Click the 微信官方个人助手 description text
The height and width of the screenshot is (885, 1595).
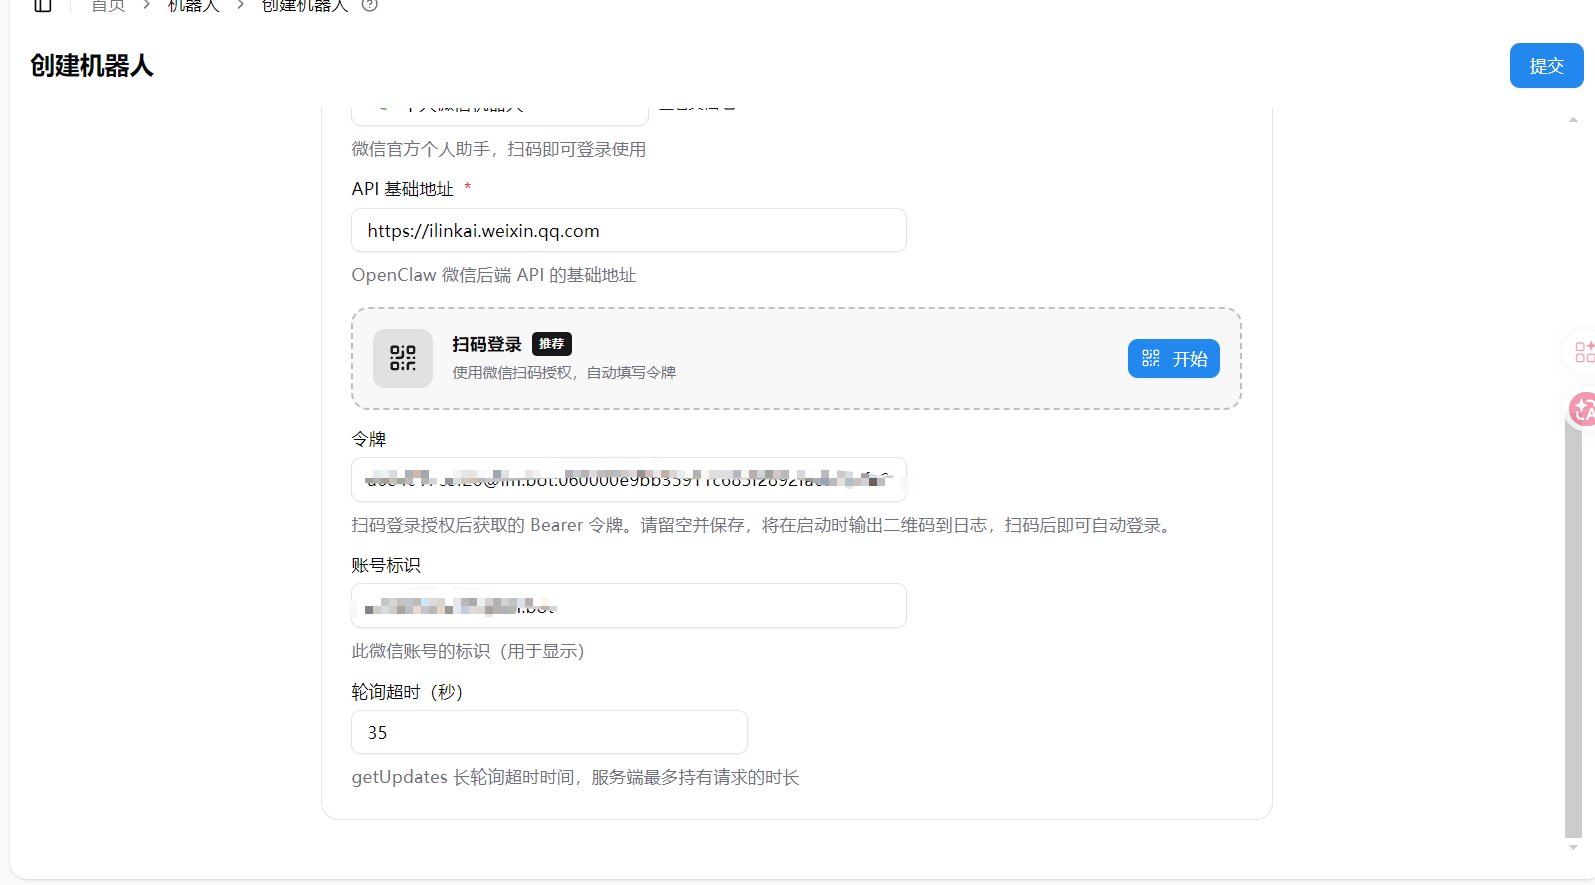coord(499,149)
